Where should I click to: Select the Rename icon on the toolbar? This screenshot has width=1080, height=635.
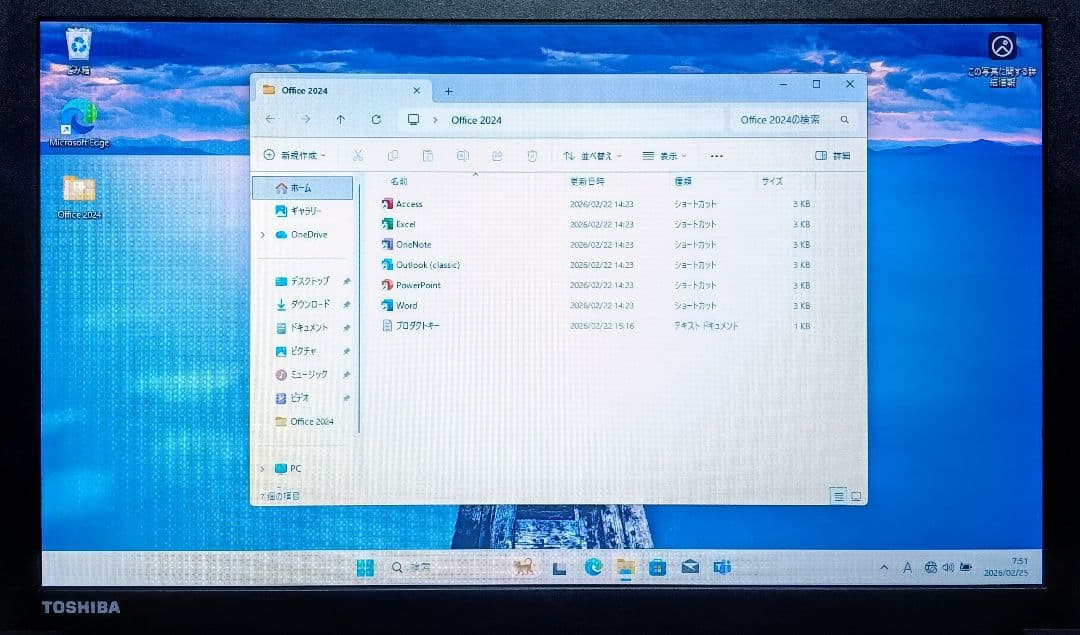click(x=462, y=156)
